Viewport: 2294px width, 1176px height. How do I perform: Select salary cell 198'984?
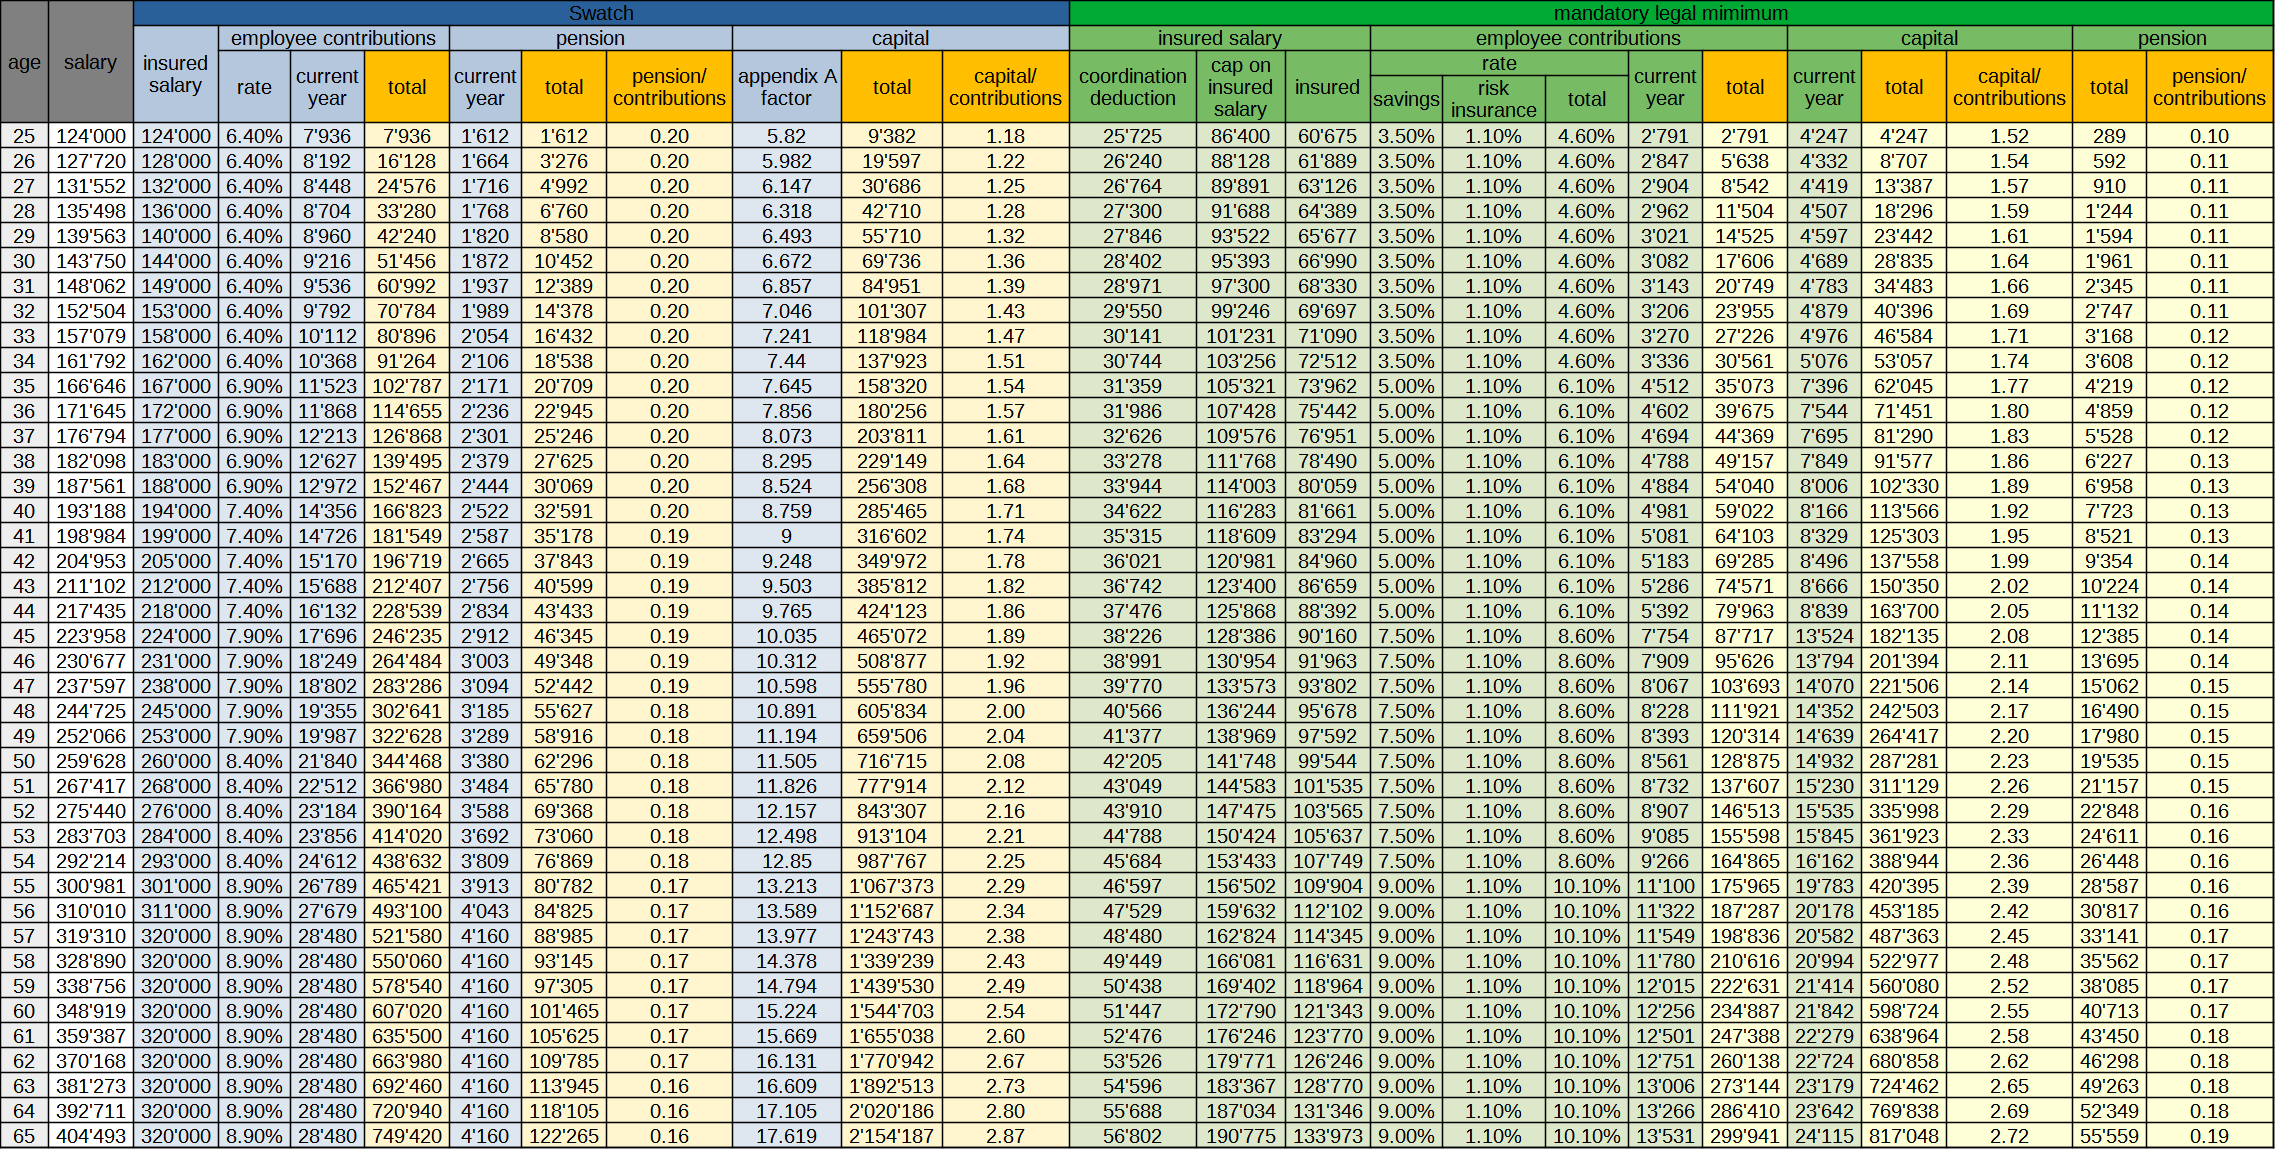[x=91, y=536]
